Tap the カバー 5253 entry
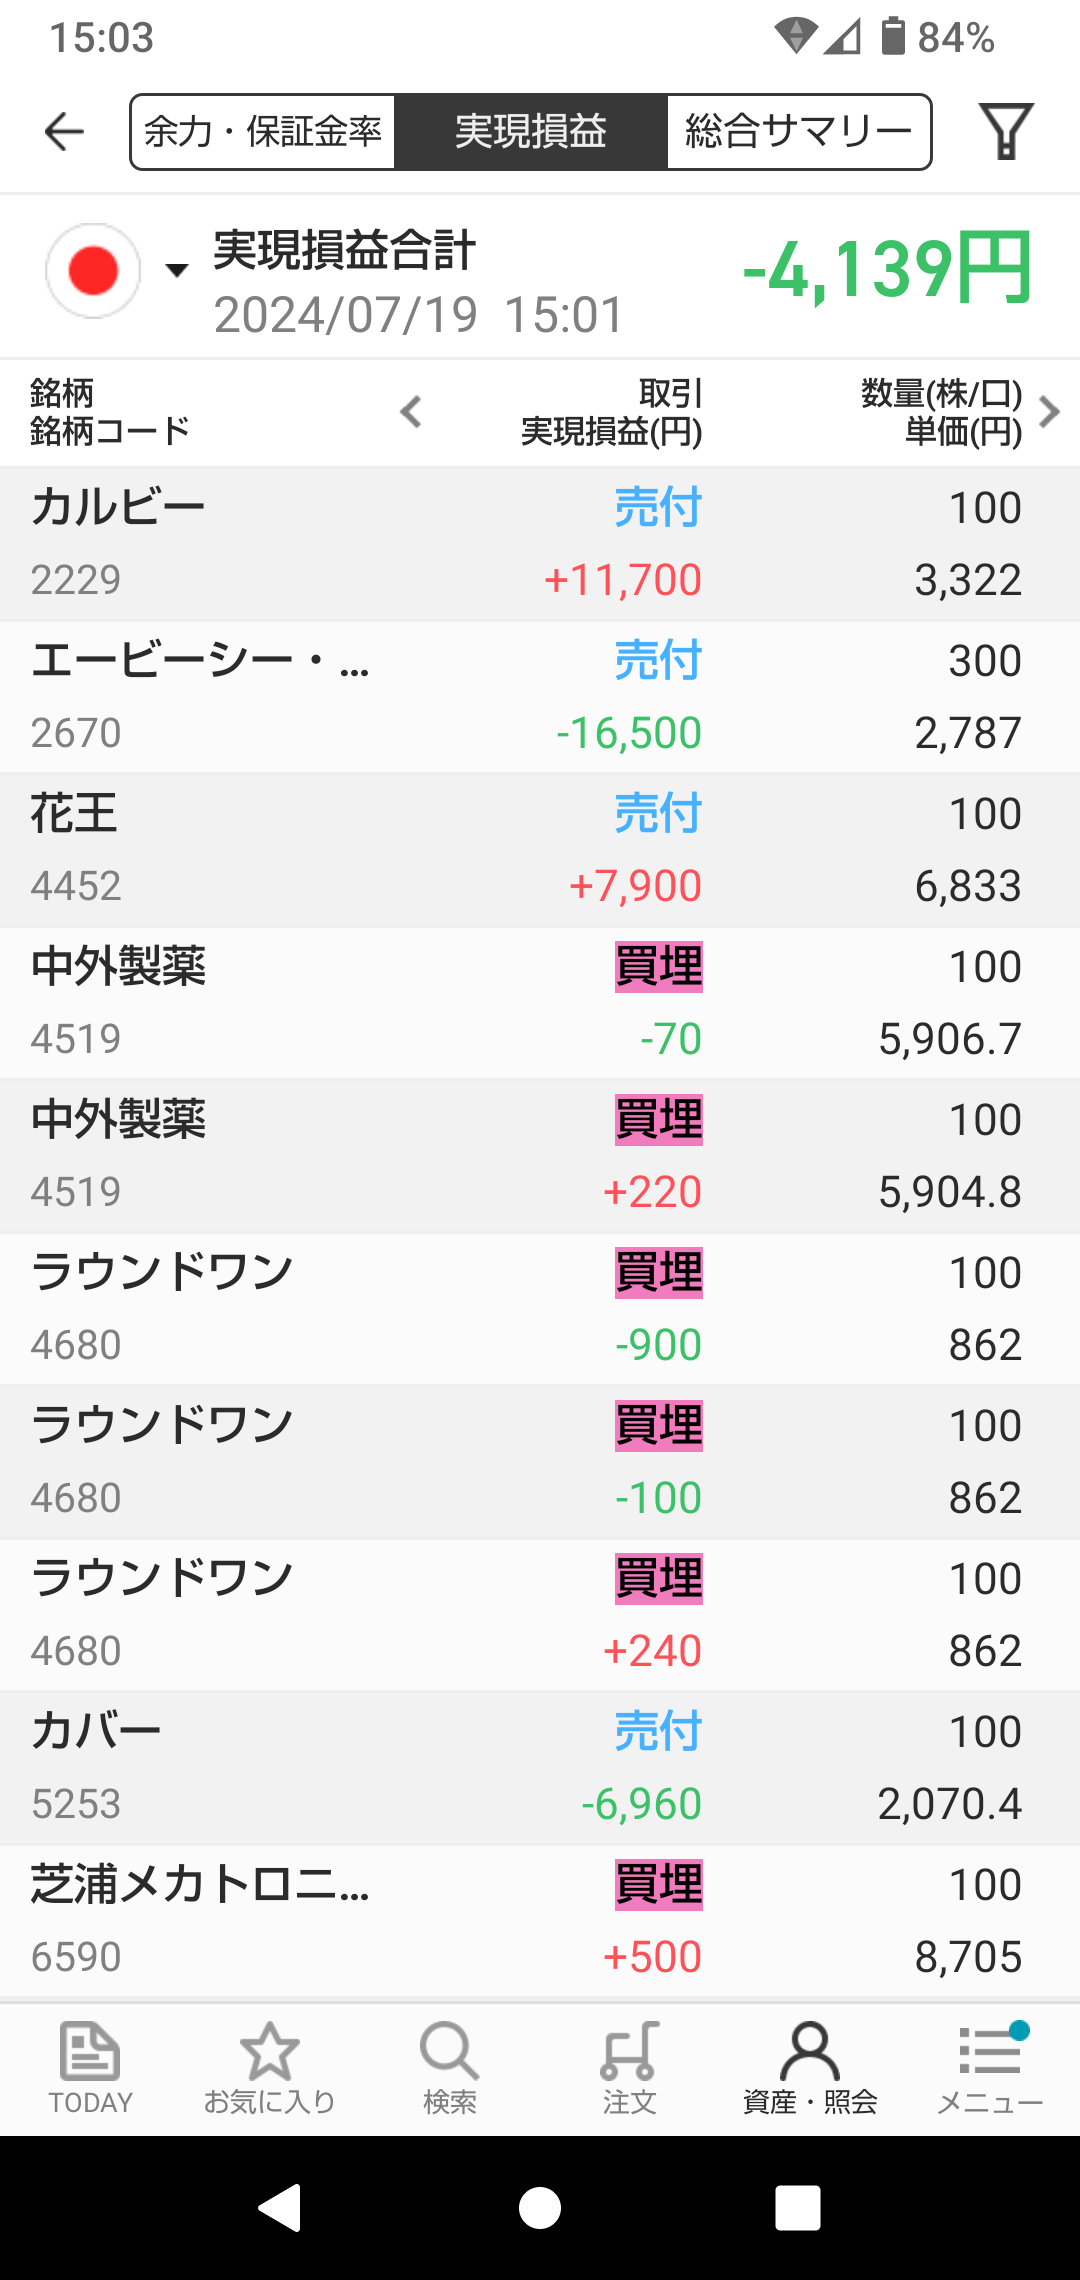This screenshot has width=1080, height=2280. (540, 1768)
